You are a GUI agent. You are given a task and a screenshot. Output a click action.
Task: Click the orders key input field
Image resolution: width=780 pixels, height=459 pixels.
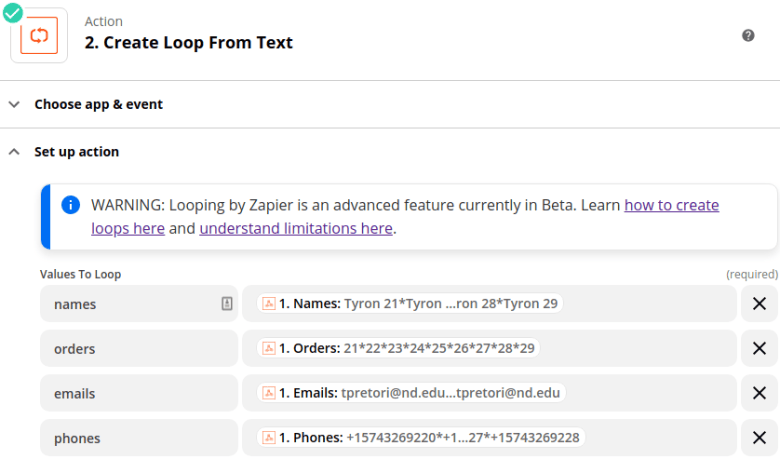[x=139, y=348]
